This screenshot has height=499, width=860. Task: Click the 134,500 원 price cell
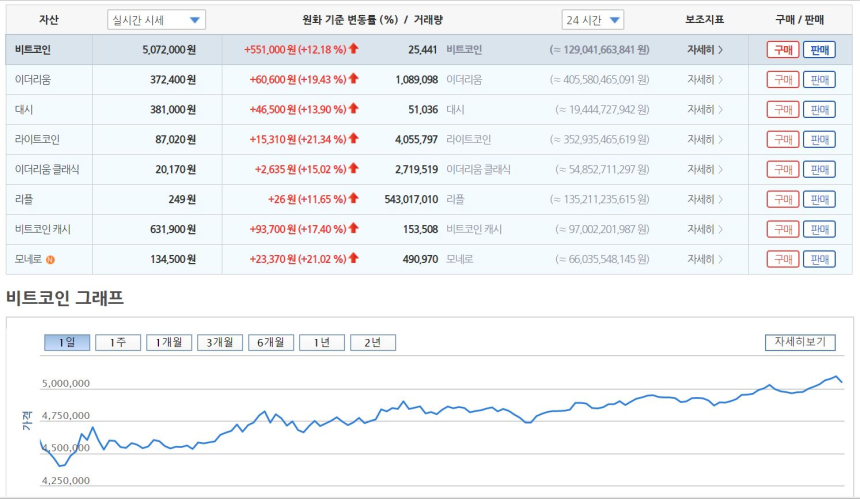(x=173, y=259)
